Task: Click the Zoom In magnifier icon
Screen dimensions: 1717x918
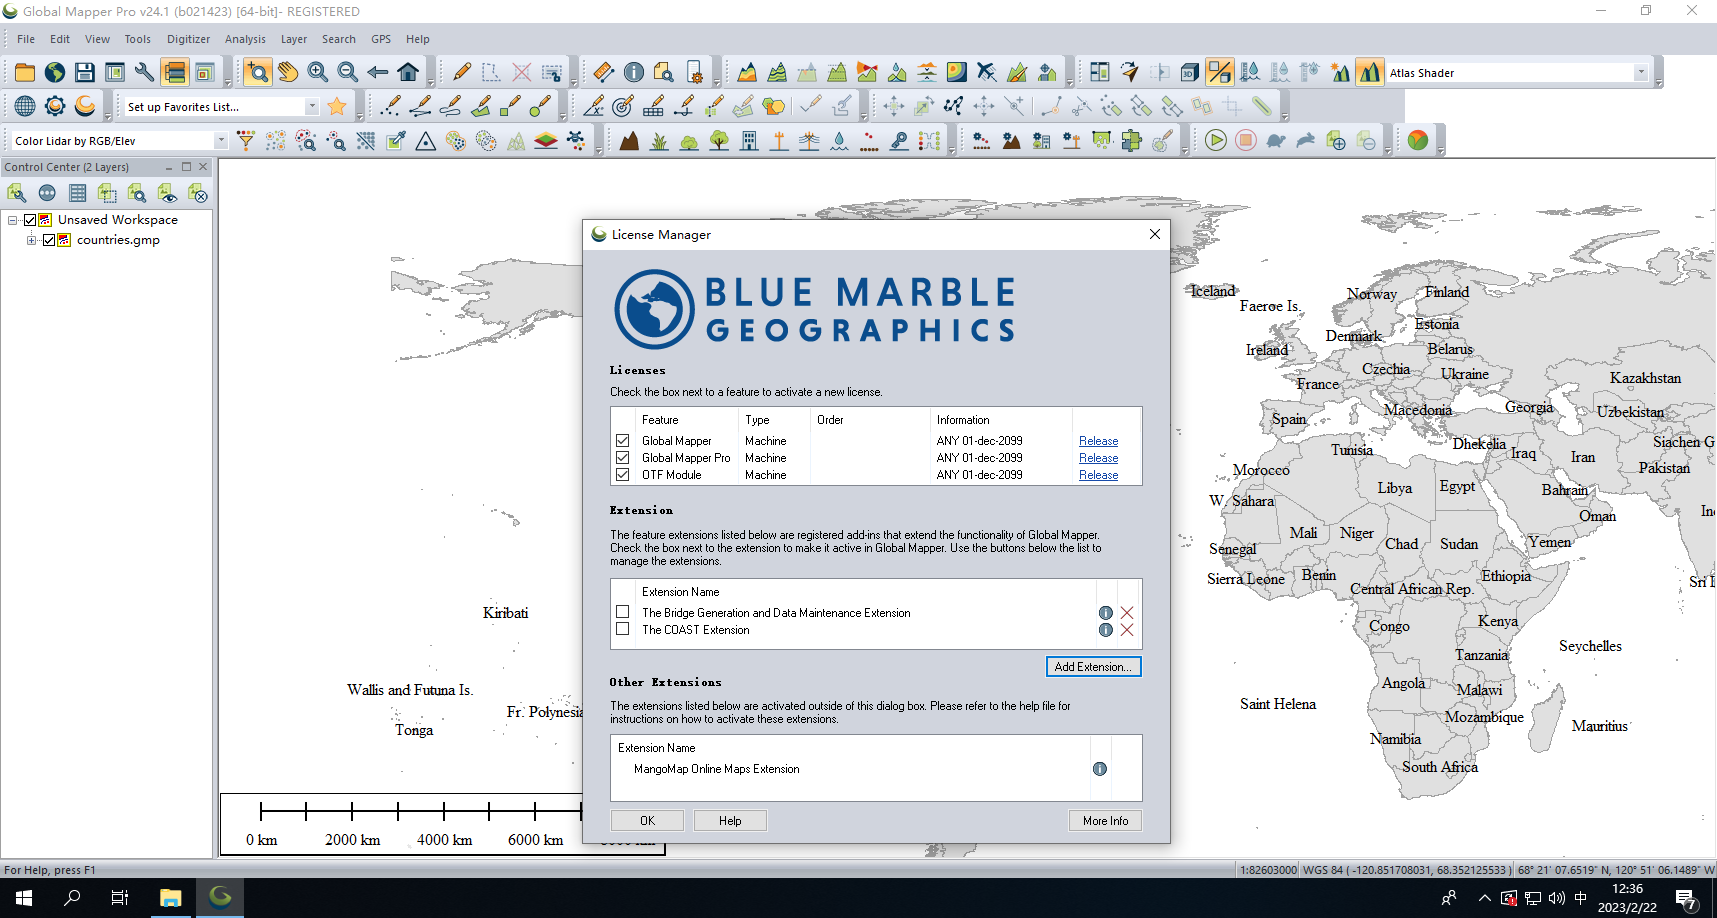Action: click(318, 72)
